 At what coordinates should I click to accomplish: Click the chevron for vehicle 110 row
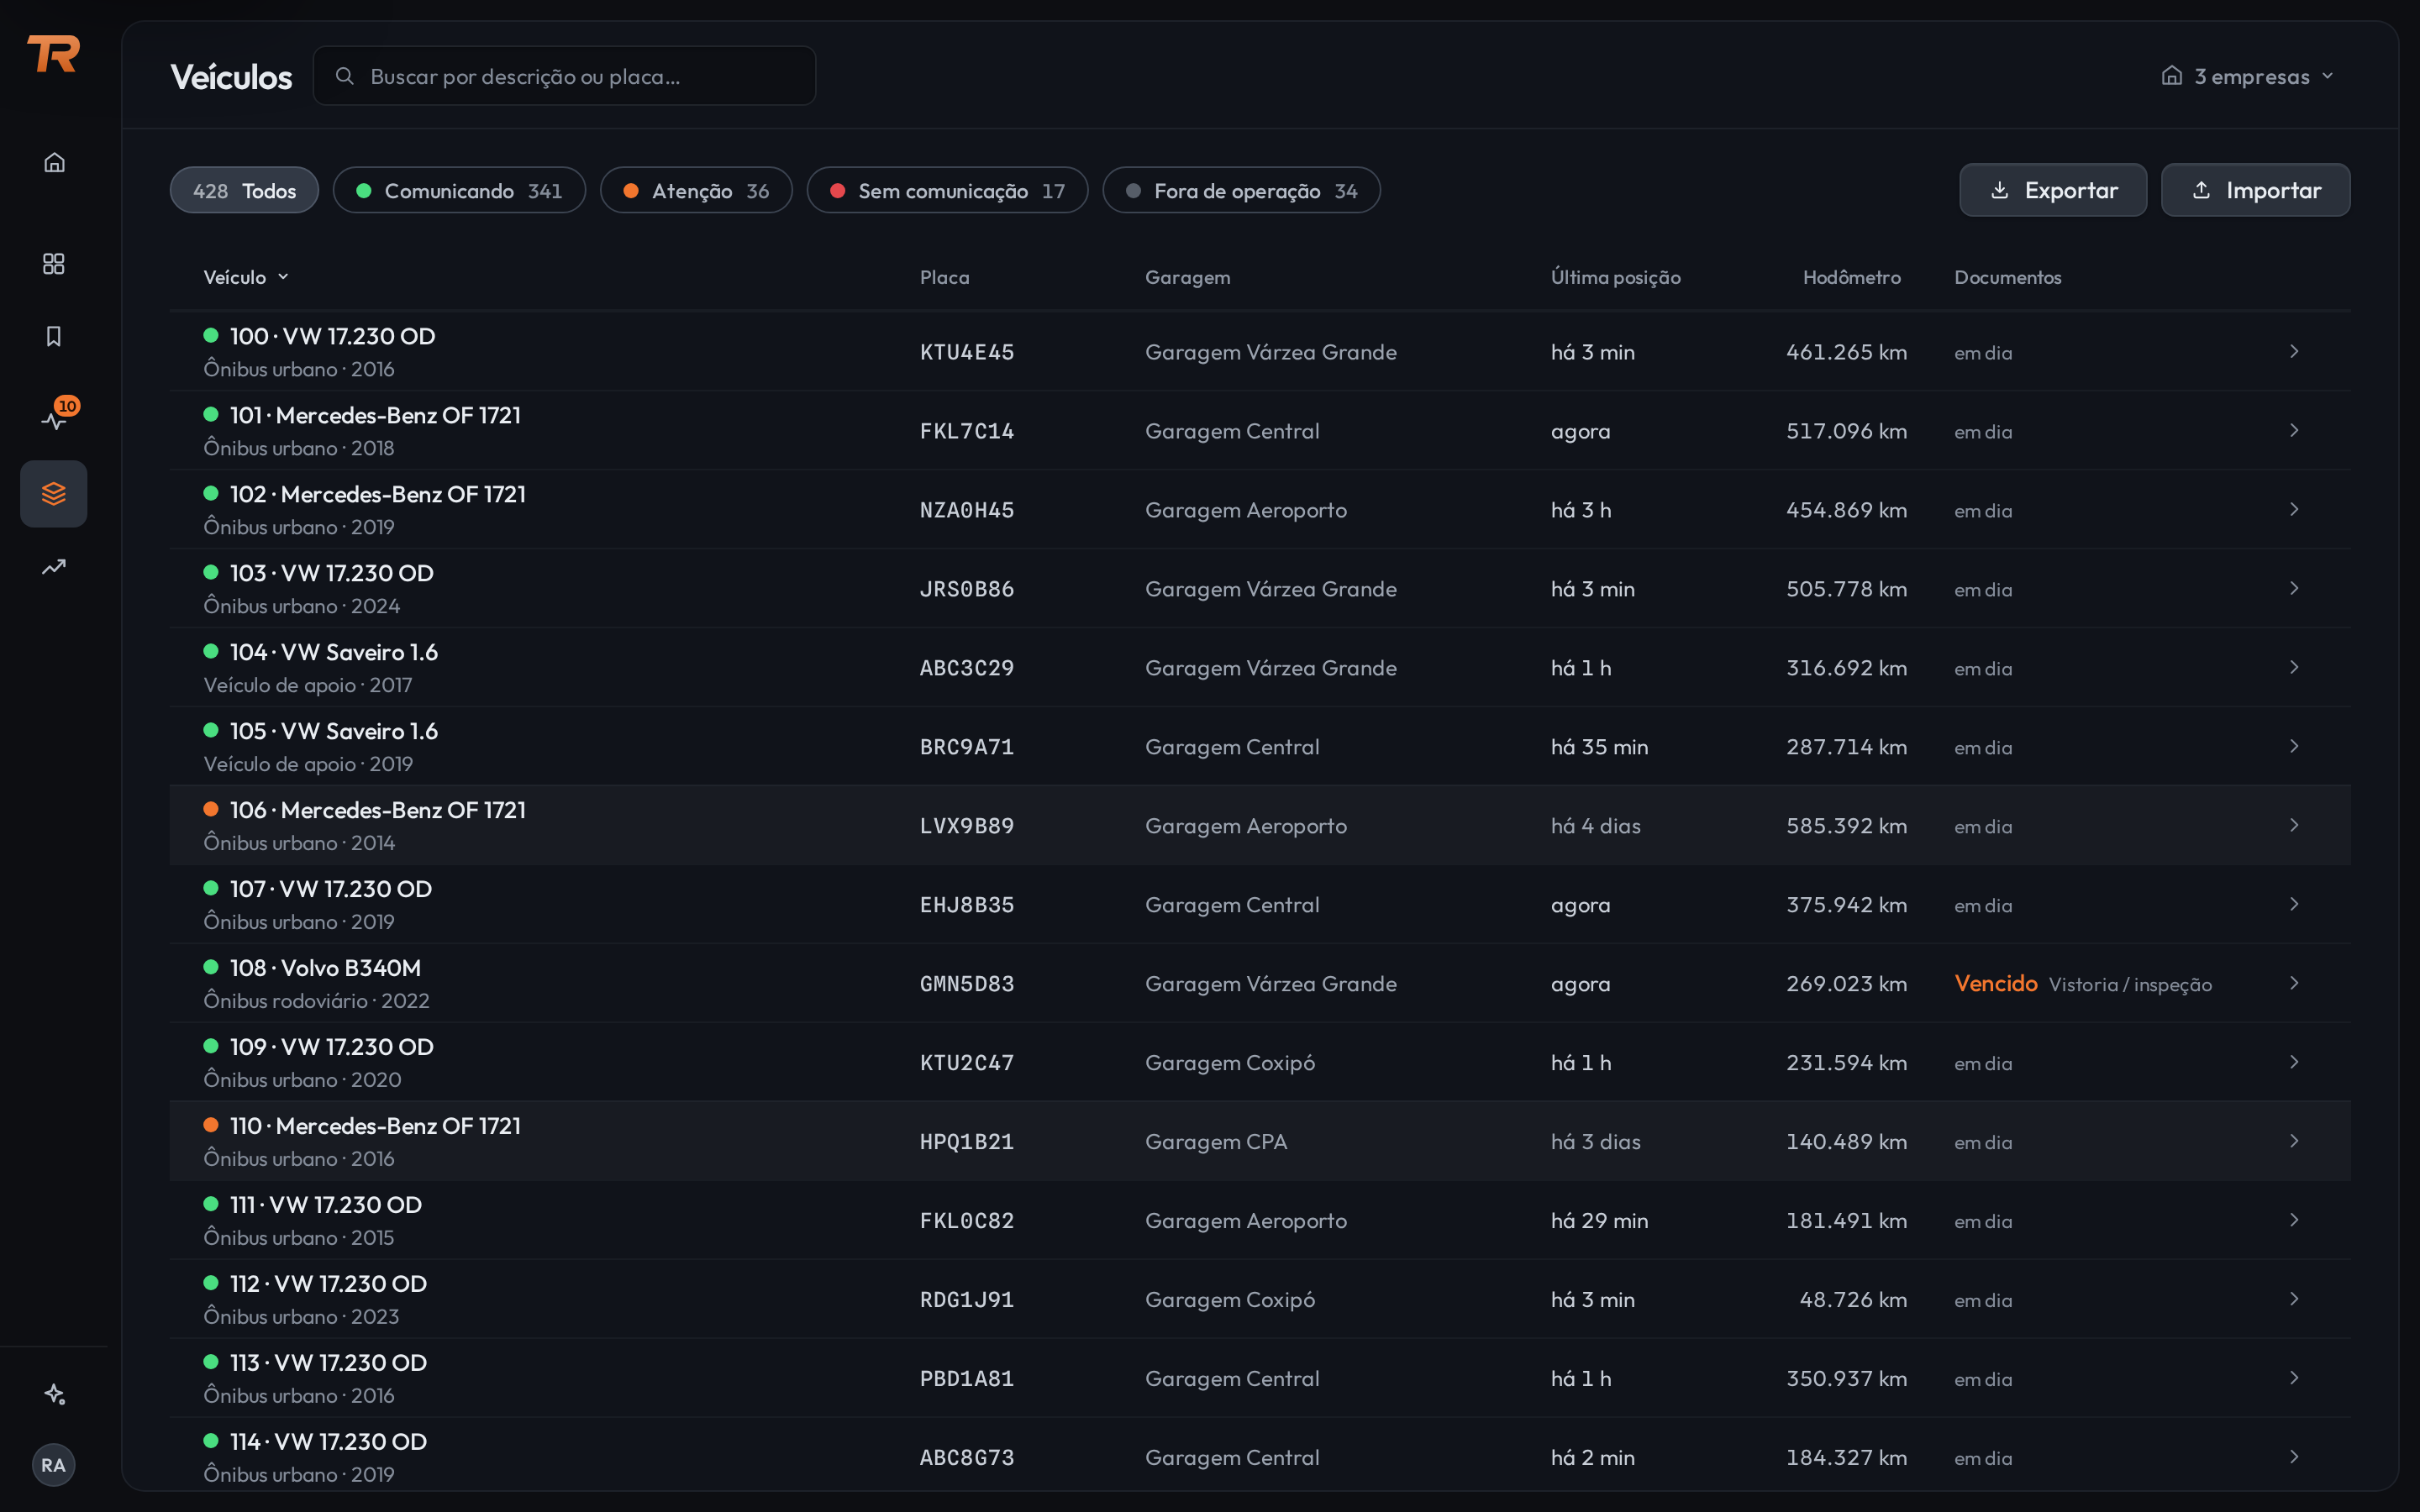[2294, 1141]
